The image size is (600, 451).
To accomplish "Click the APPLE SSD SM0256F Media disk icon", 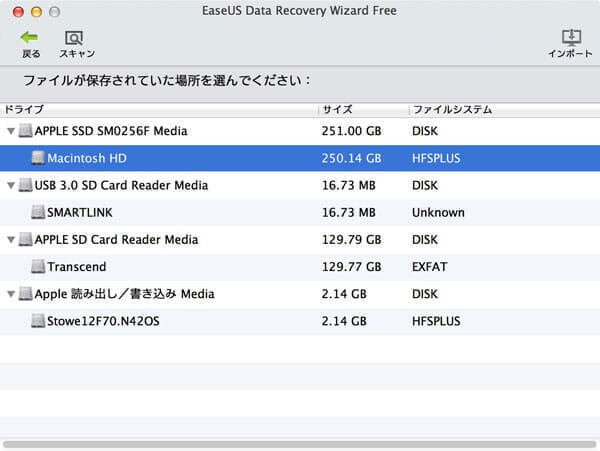I will pyautogui.click(x=26, y=131).
